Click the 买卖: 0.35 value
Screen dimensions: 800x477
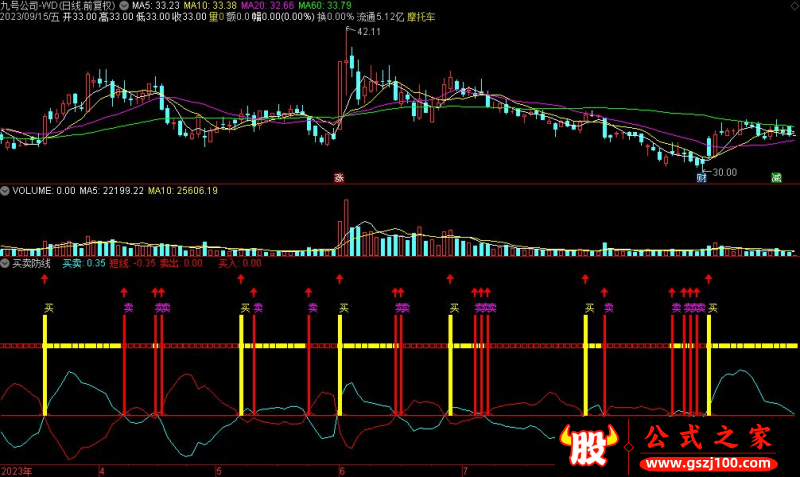[x=84, y=263]
